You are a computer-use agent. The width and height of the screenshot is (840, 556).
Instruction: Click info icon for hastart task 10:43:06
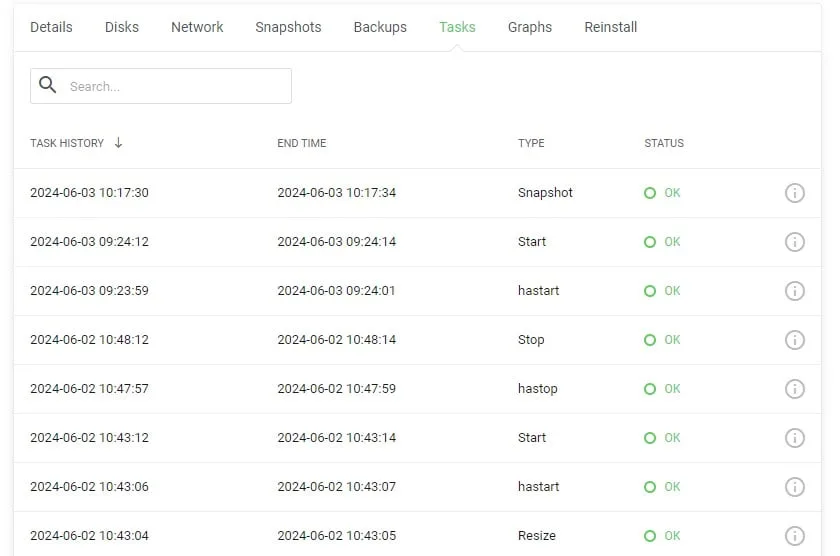tap(794, 487)
